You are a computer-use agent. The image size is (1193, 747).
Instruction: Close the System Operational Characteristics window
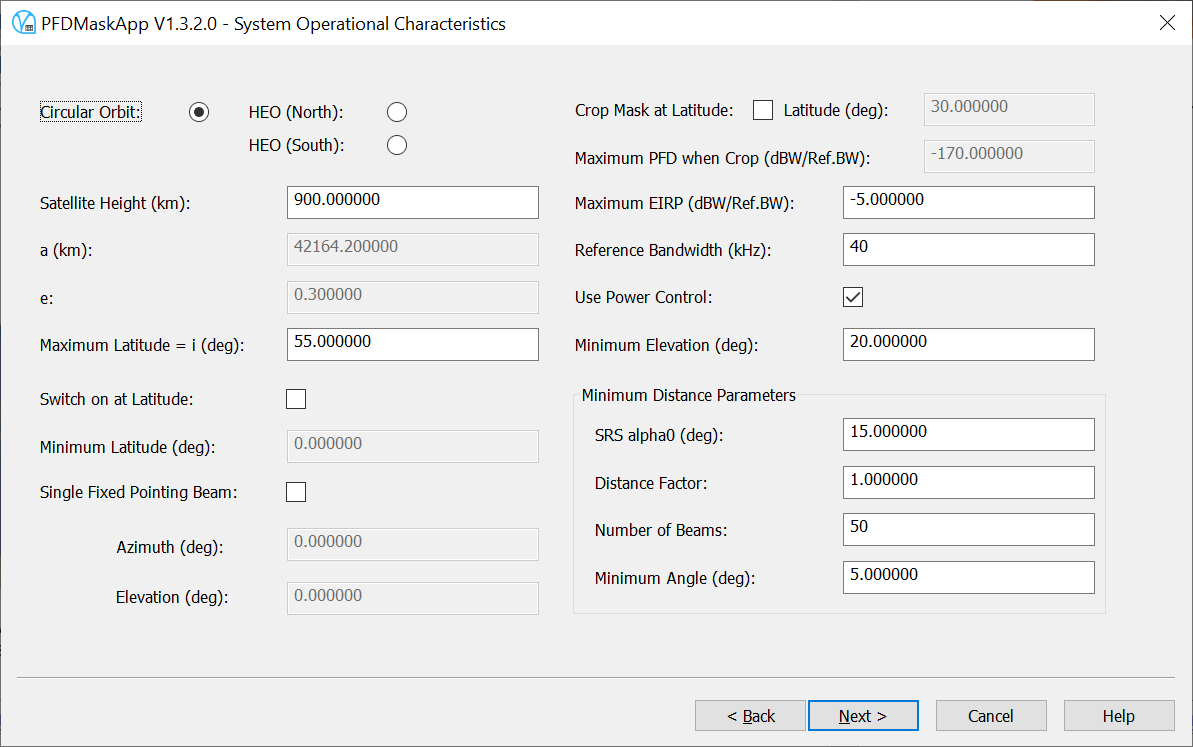1167,23
